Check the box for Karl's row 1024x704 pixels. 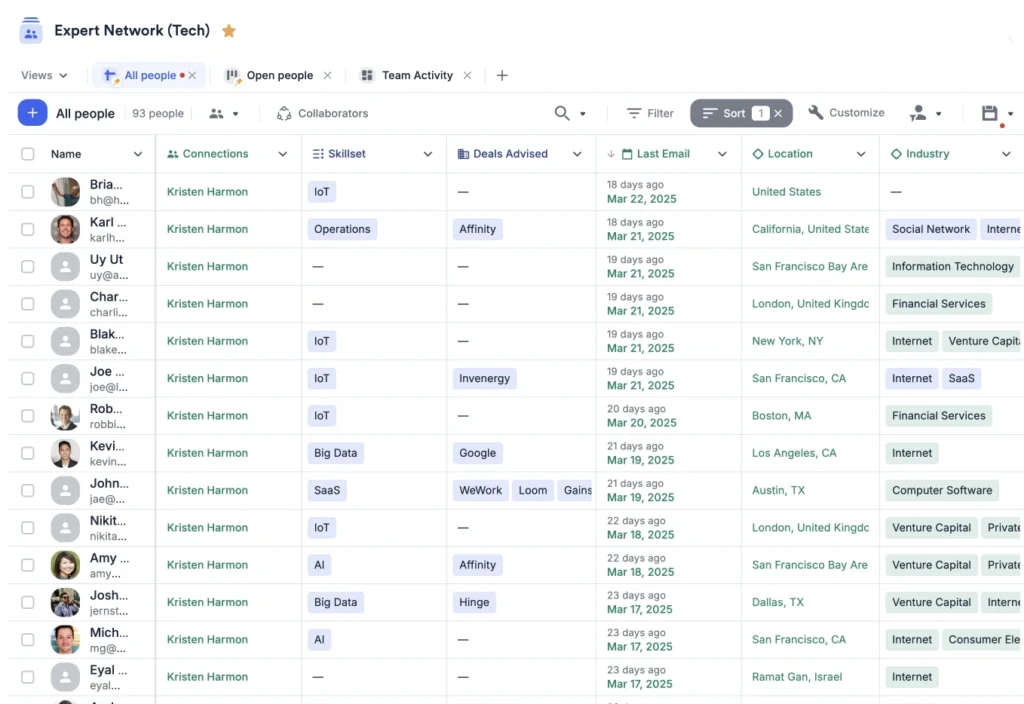click(x=28, y=229)
